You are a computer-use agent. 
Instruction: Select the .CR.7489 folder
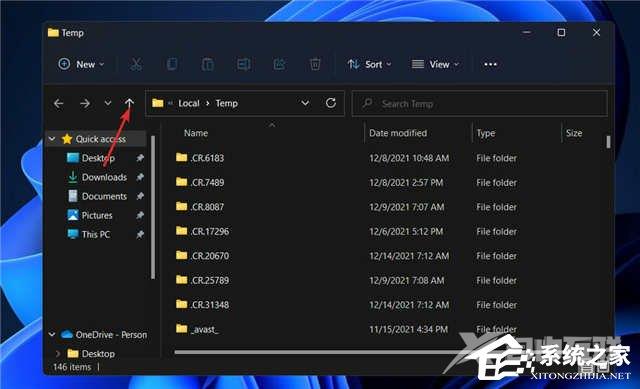(207, 182)
